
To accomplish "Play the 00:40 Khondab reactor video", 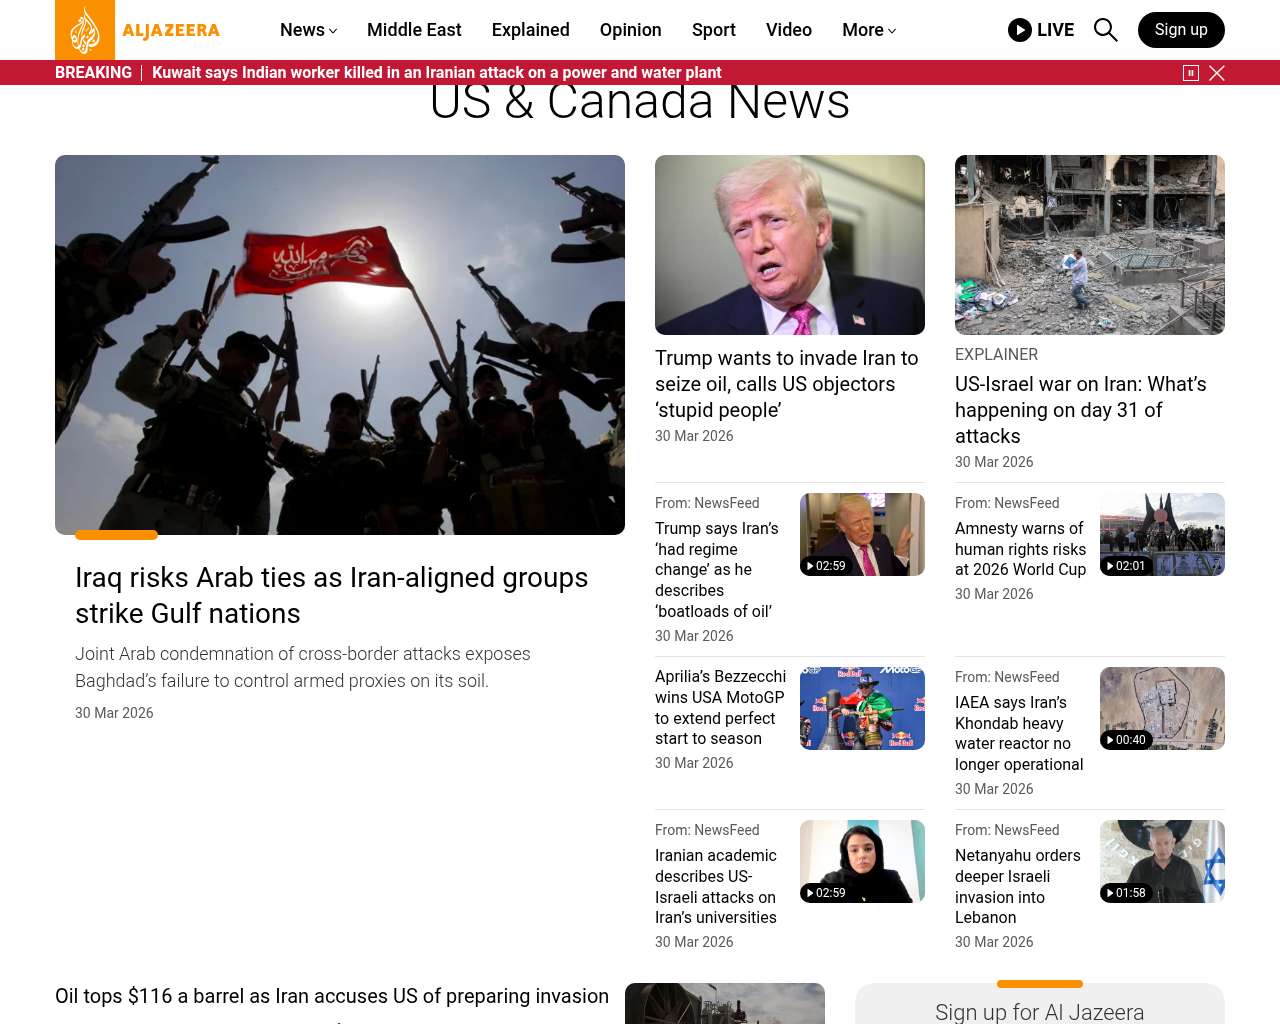I will (1162, 708).
